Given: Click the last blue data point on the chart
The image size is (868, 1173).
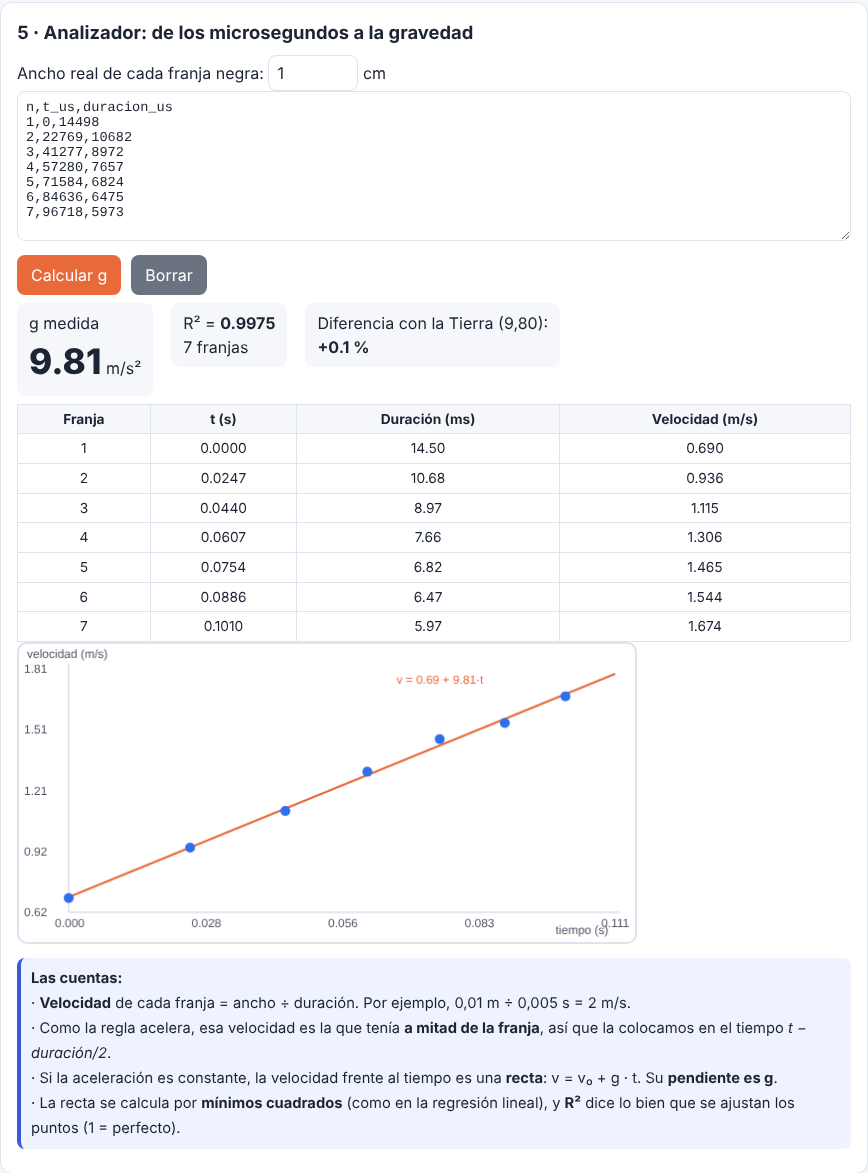Looking at the screenshot, I should [566, 696].
